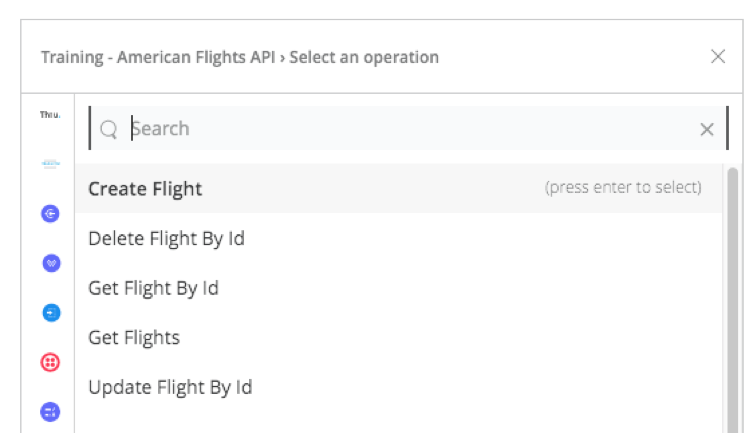Select the Create Flight operation
The height and width of the screenshot is (433, 756).
(x=398, y=189)
